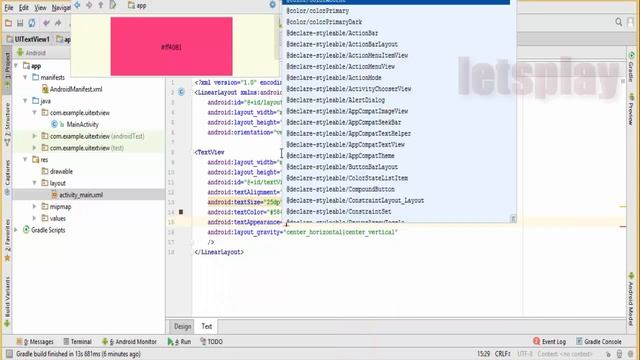Click the back arrow in the color popup
Image resolution: width=640 pixels, height=360 pixels.
[x=77, y=5]
